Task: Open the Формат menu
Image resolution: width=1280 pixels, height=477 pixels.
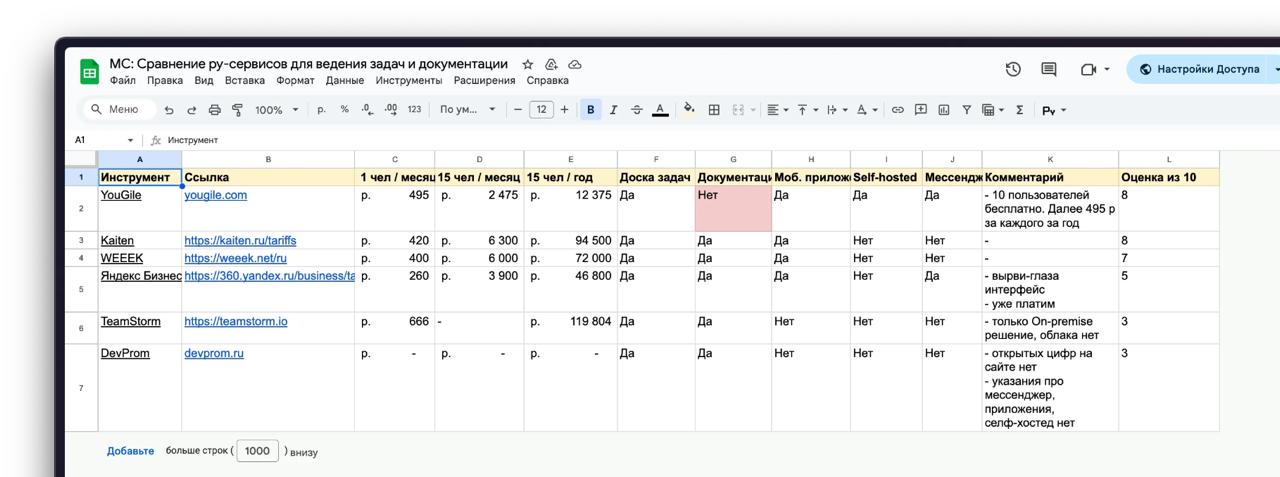Action: 295,80
